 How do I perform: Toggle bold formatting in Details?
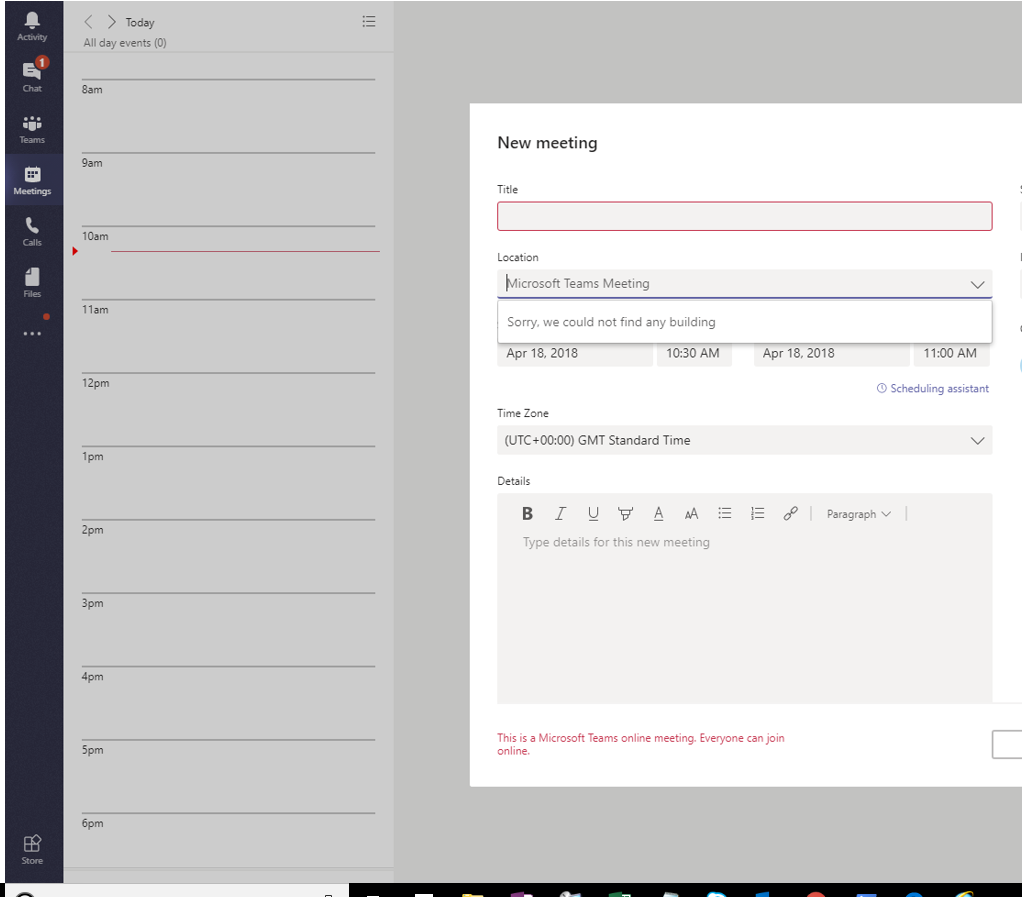(527, 514)
